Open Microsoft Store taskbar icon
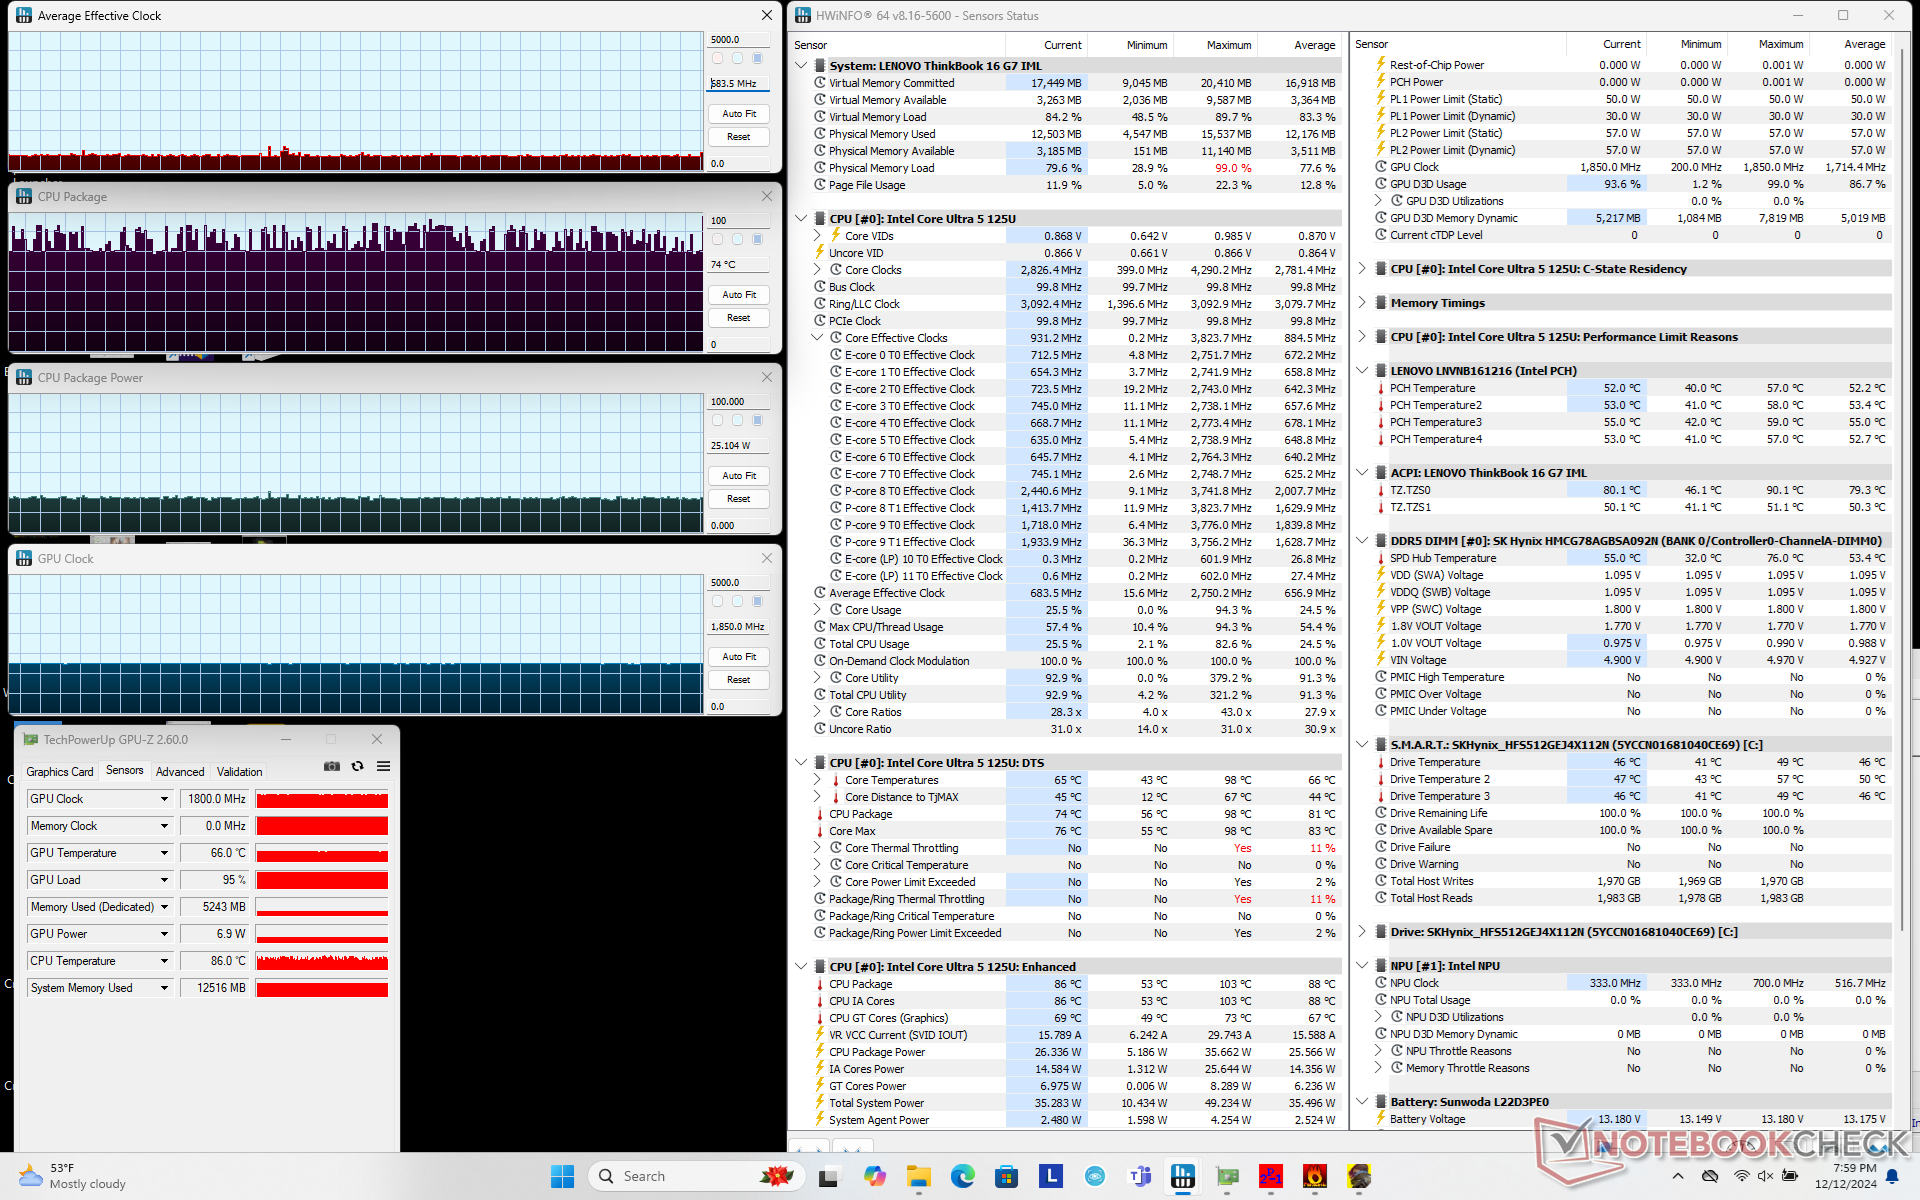1920x1200 pixels. pos(1006,1177)
